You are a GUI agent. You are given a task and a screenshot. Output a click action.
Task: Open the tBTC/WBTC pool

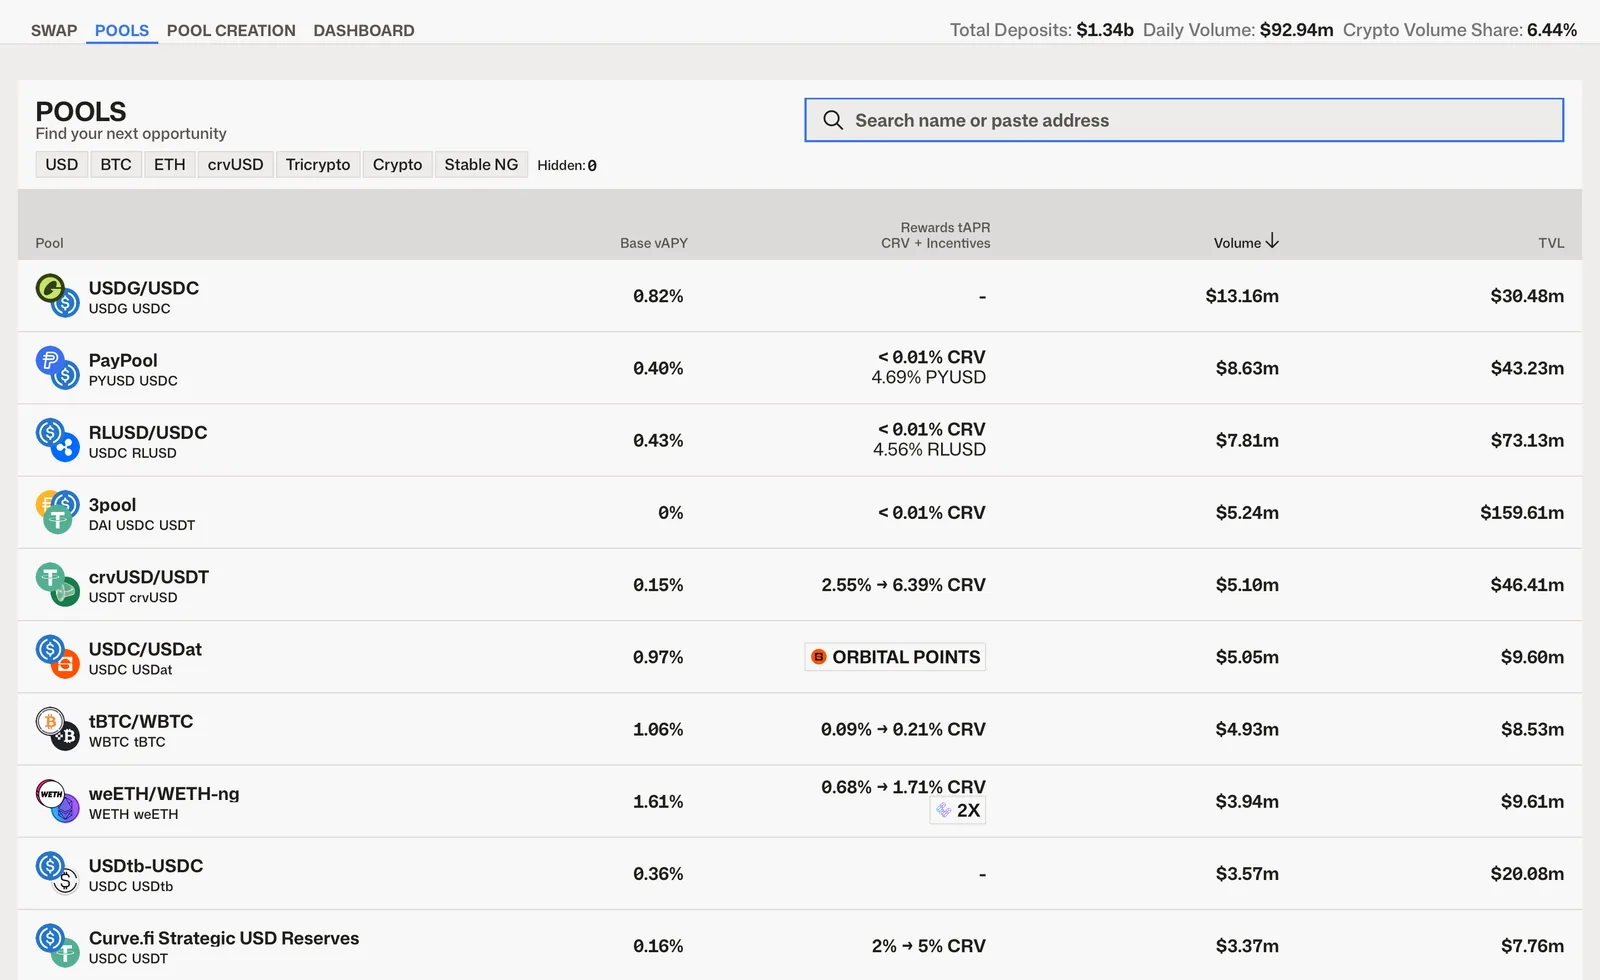pos(800,729)
